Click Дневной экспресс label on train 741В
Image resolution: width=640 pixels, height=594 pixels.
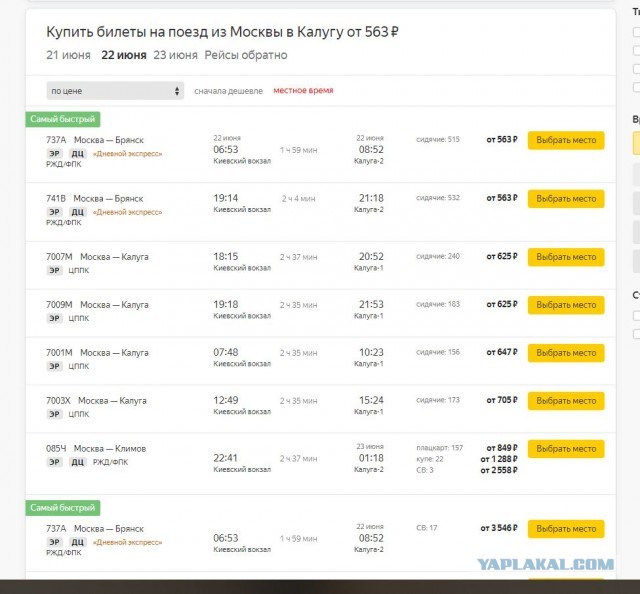[x=127, y=212]
